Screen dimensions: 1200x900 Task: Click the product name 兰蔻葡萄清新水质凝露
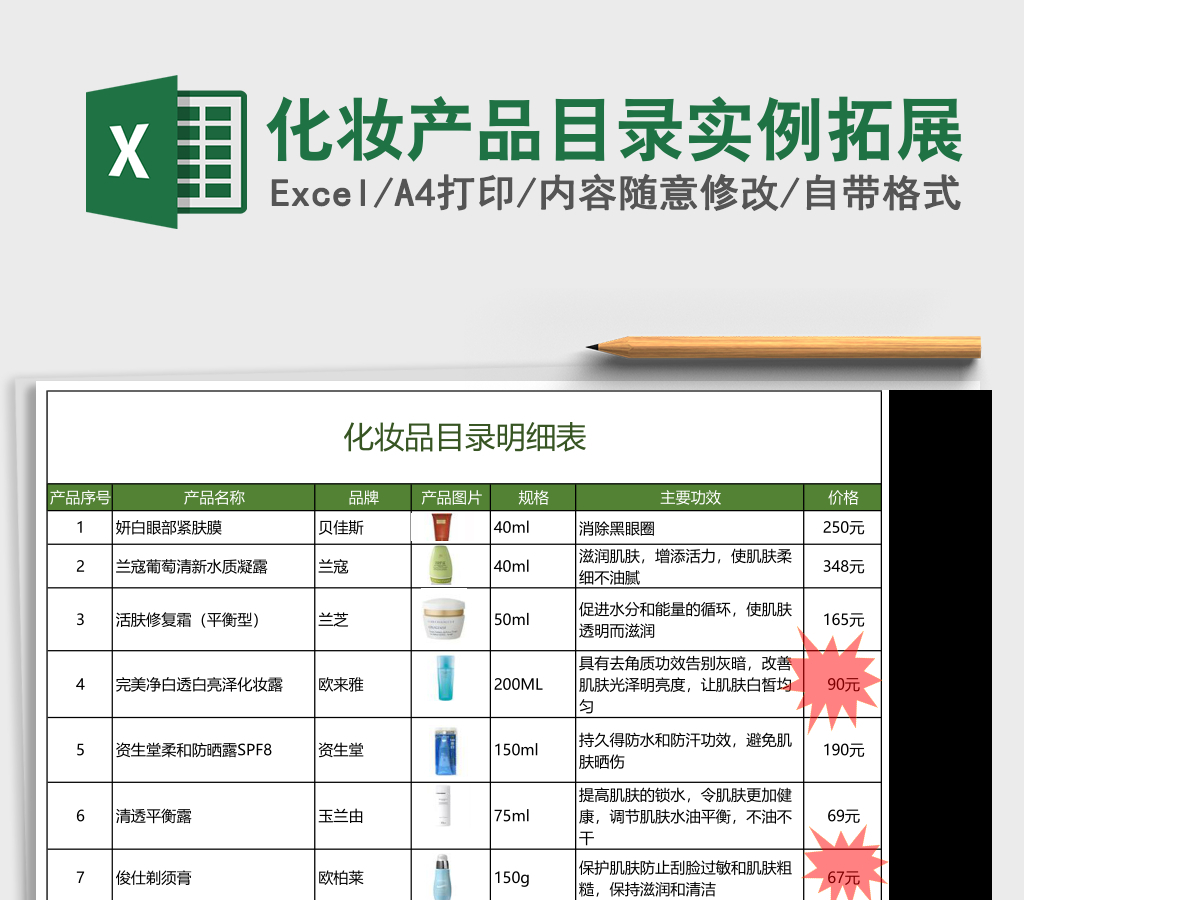click(192, 566)
